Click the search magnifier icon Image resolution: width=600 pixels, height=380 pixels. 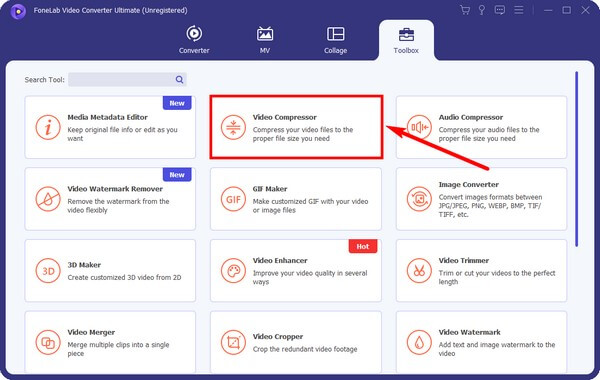pos(179,80)
